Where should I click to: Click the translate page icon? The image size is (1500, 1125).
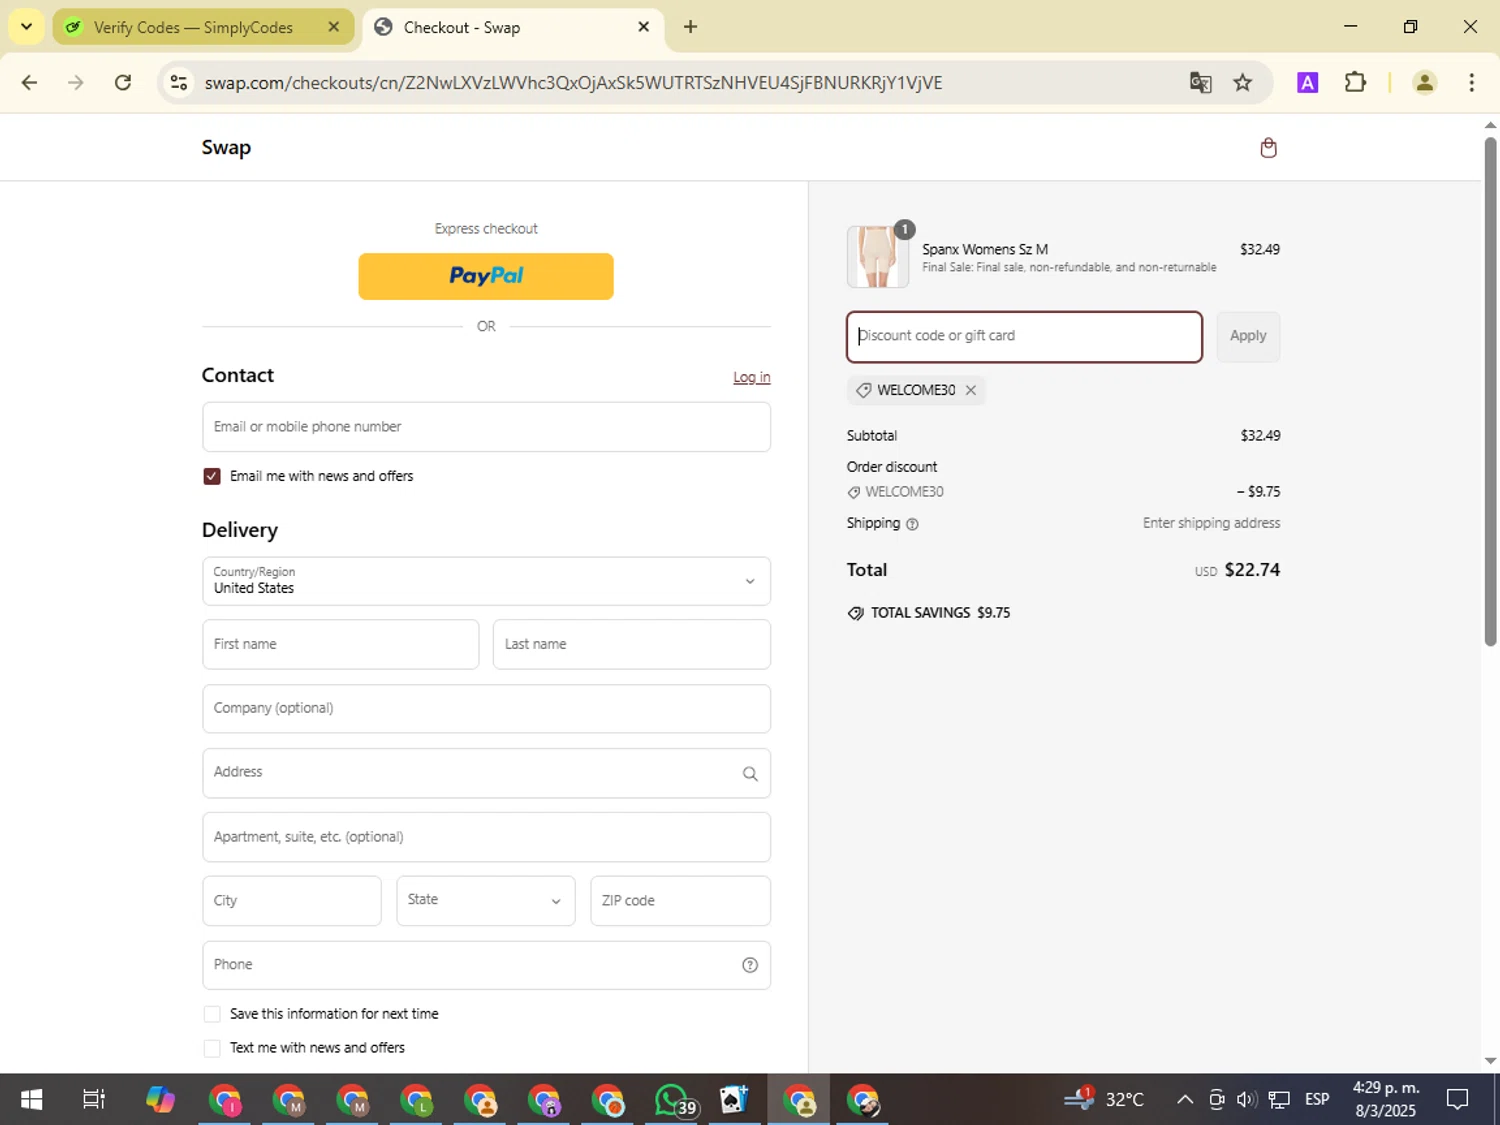[x=1200, y=83]
